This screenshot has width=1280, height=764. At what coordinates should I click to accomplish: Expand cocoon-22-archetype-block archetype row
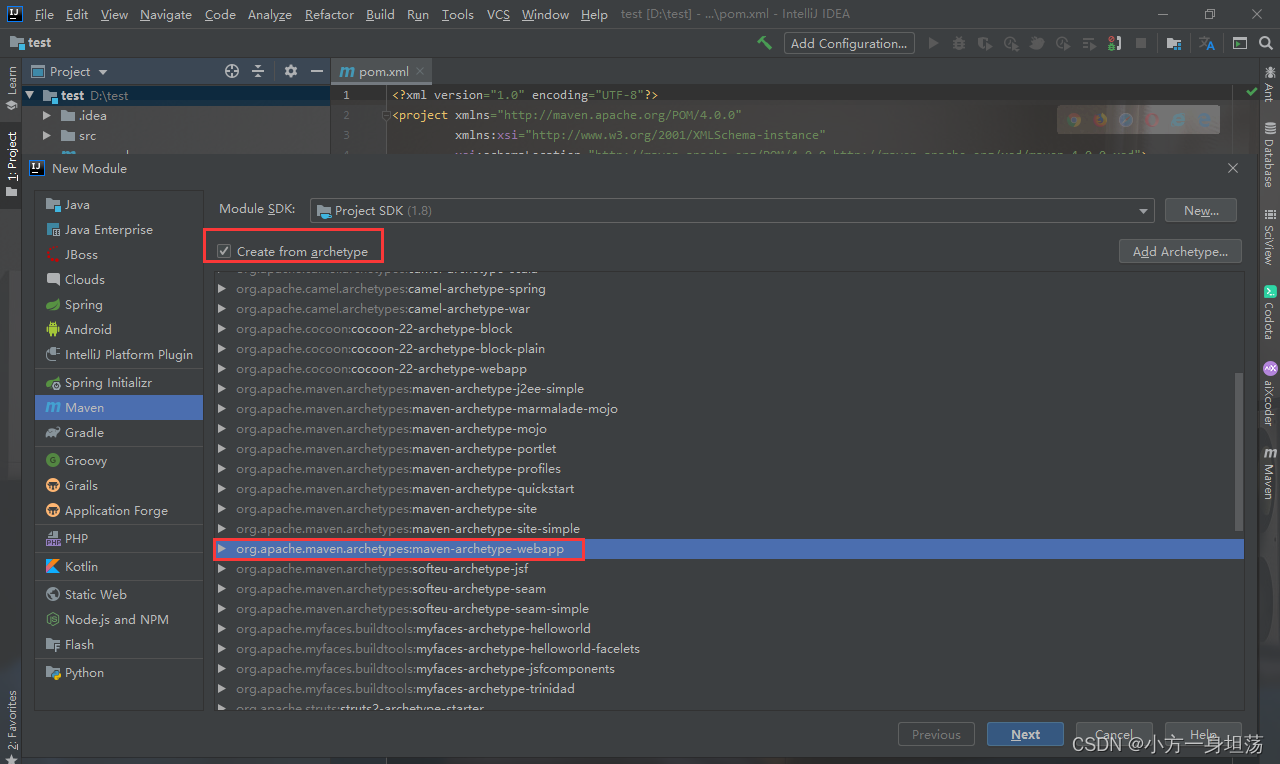(x=222, y=329)
